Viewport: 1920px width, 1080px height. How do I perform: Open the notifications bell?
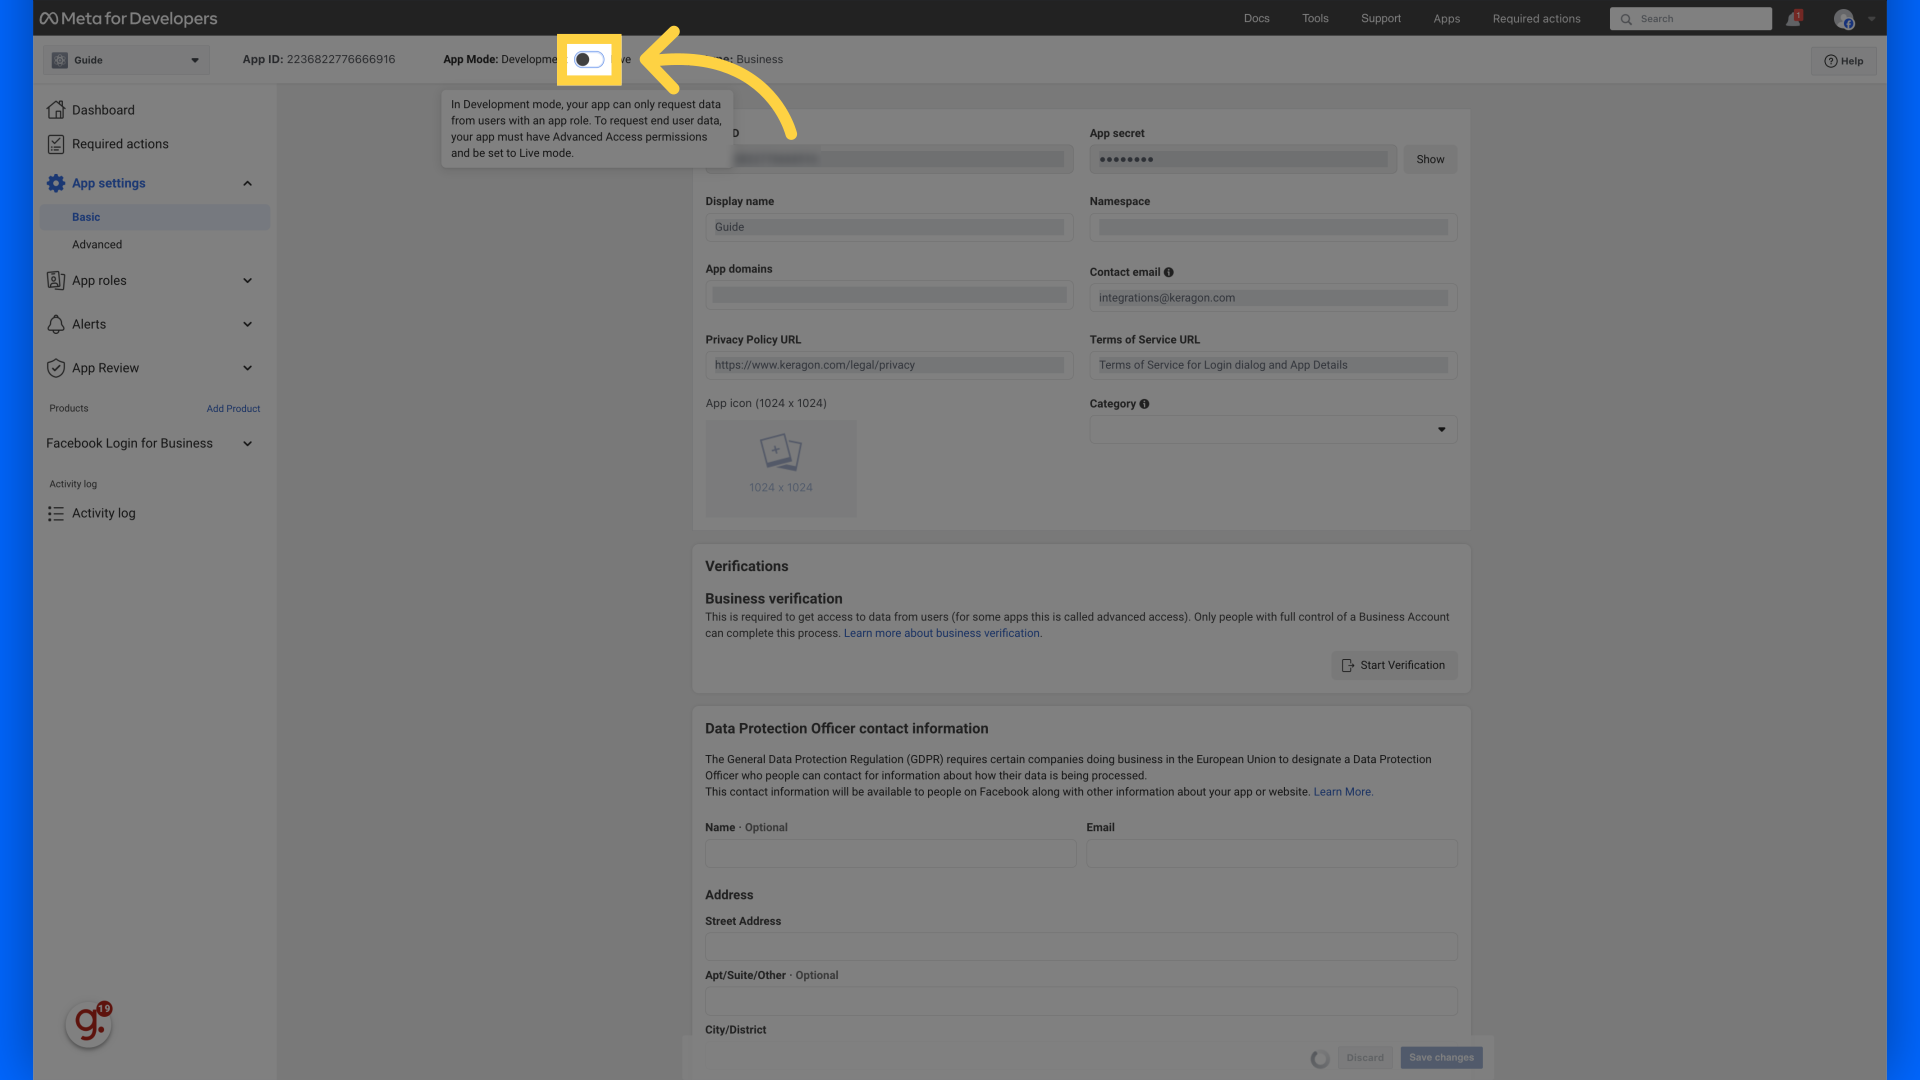pos(1793,19)
